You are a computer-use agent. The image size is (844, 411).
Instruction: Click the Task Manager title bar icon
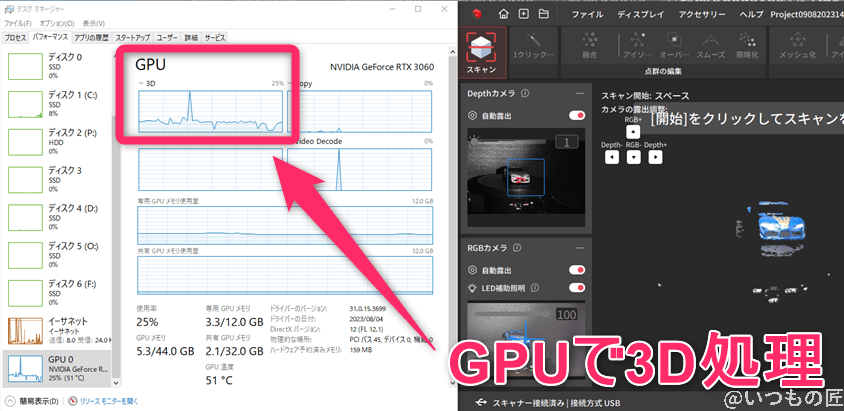point(8,10)
